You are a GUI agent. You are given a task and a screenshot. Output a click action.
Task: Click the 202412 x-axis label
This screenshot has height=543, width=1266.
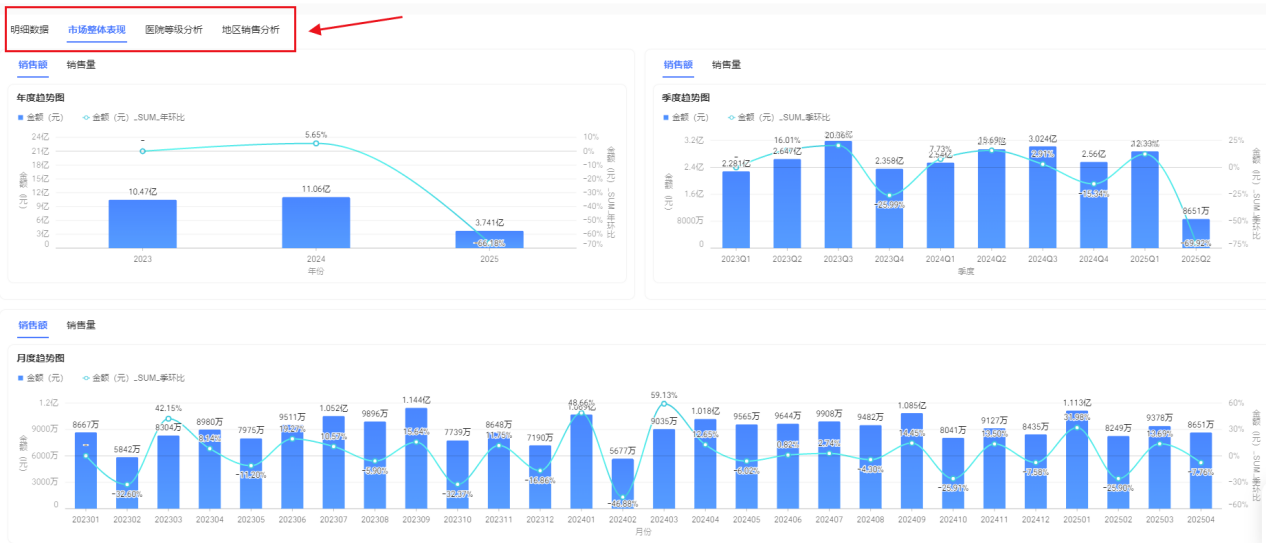[1035, 519]
